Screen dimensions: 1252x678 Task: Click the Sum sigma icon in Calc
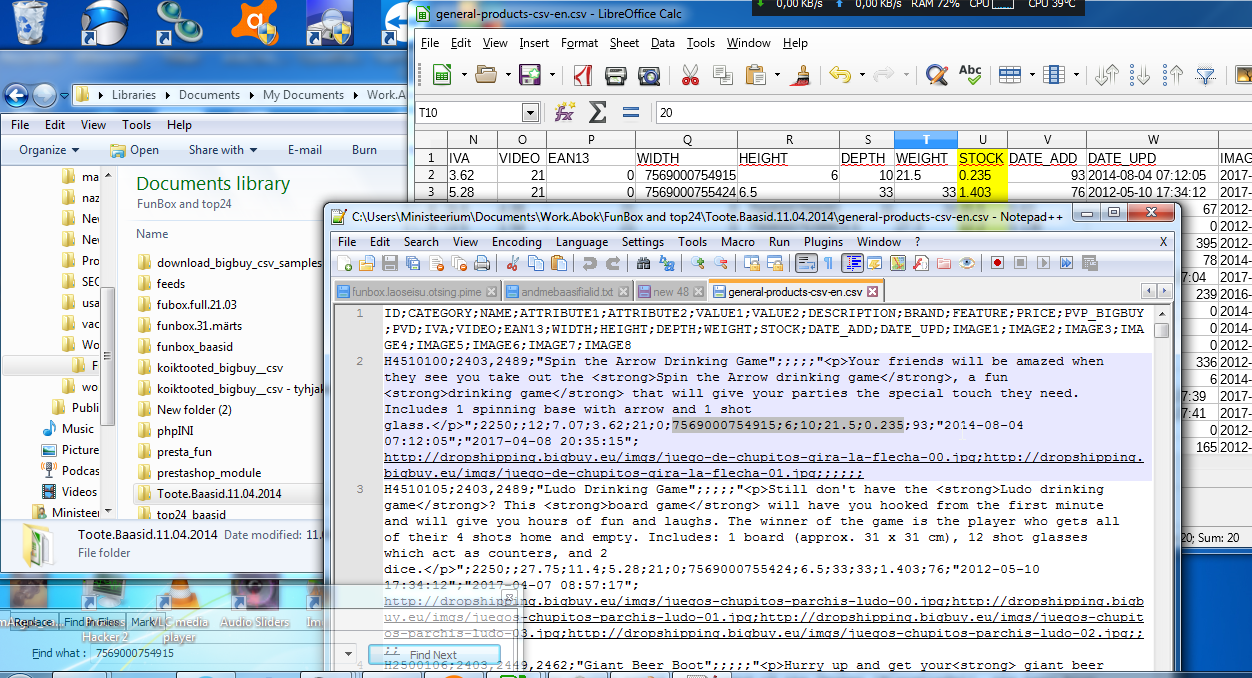598,112
